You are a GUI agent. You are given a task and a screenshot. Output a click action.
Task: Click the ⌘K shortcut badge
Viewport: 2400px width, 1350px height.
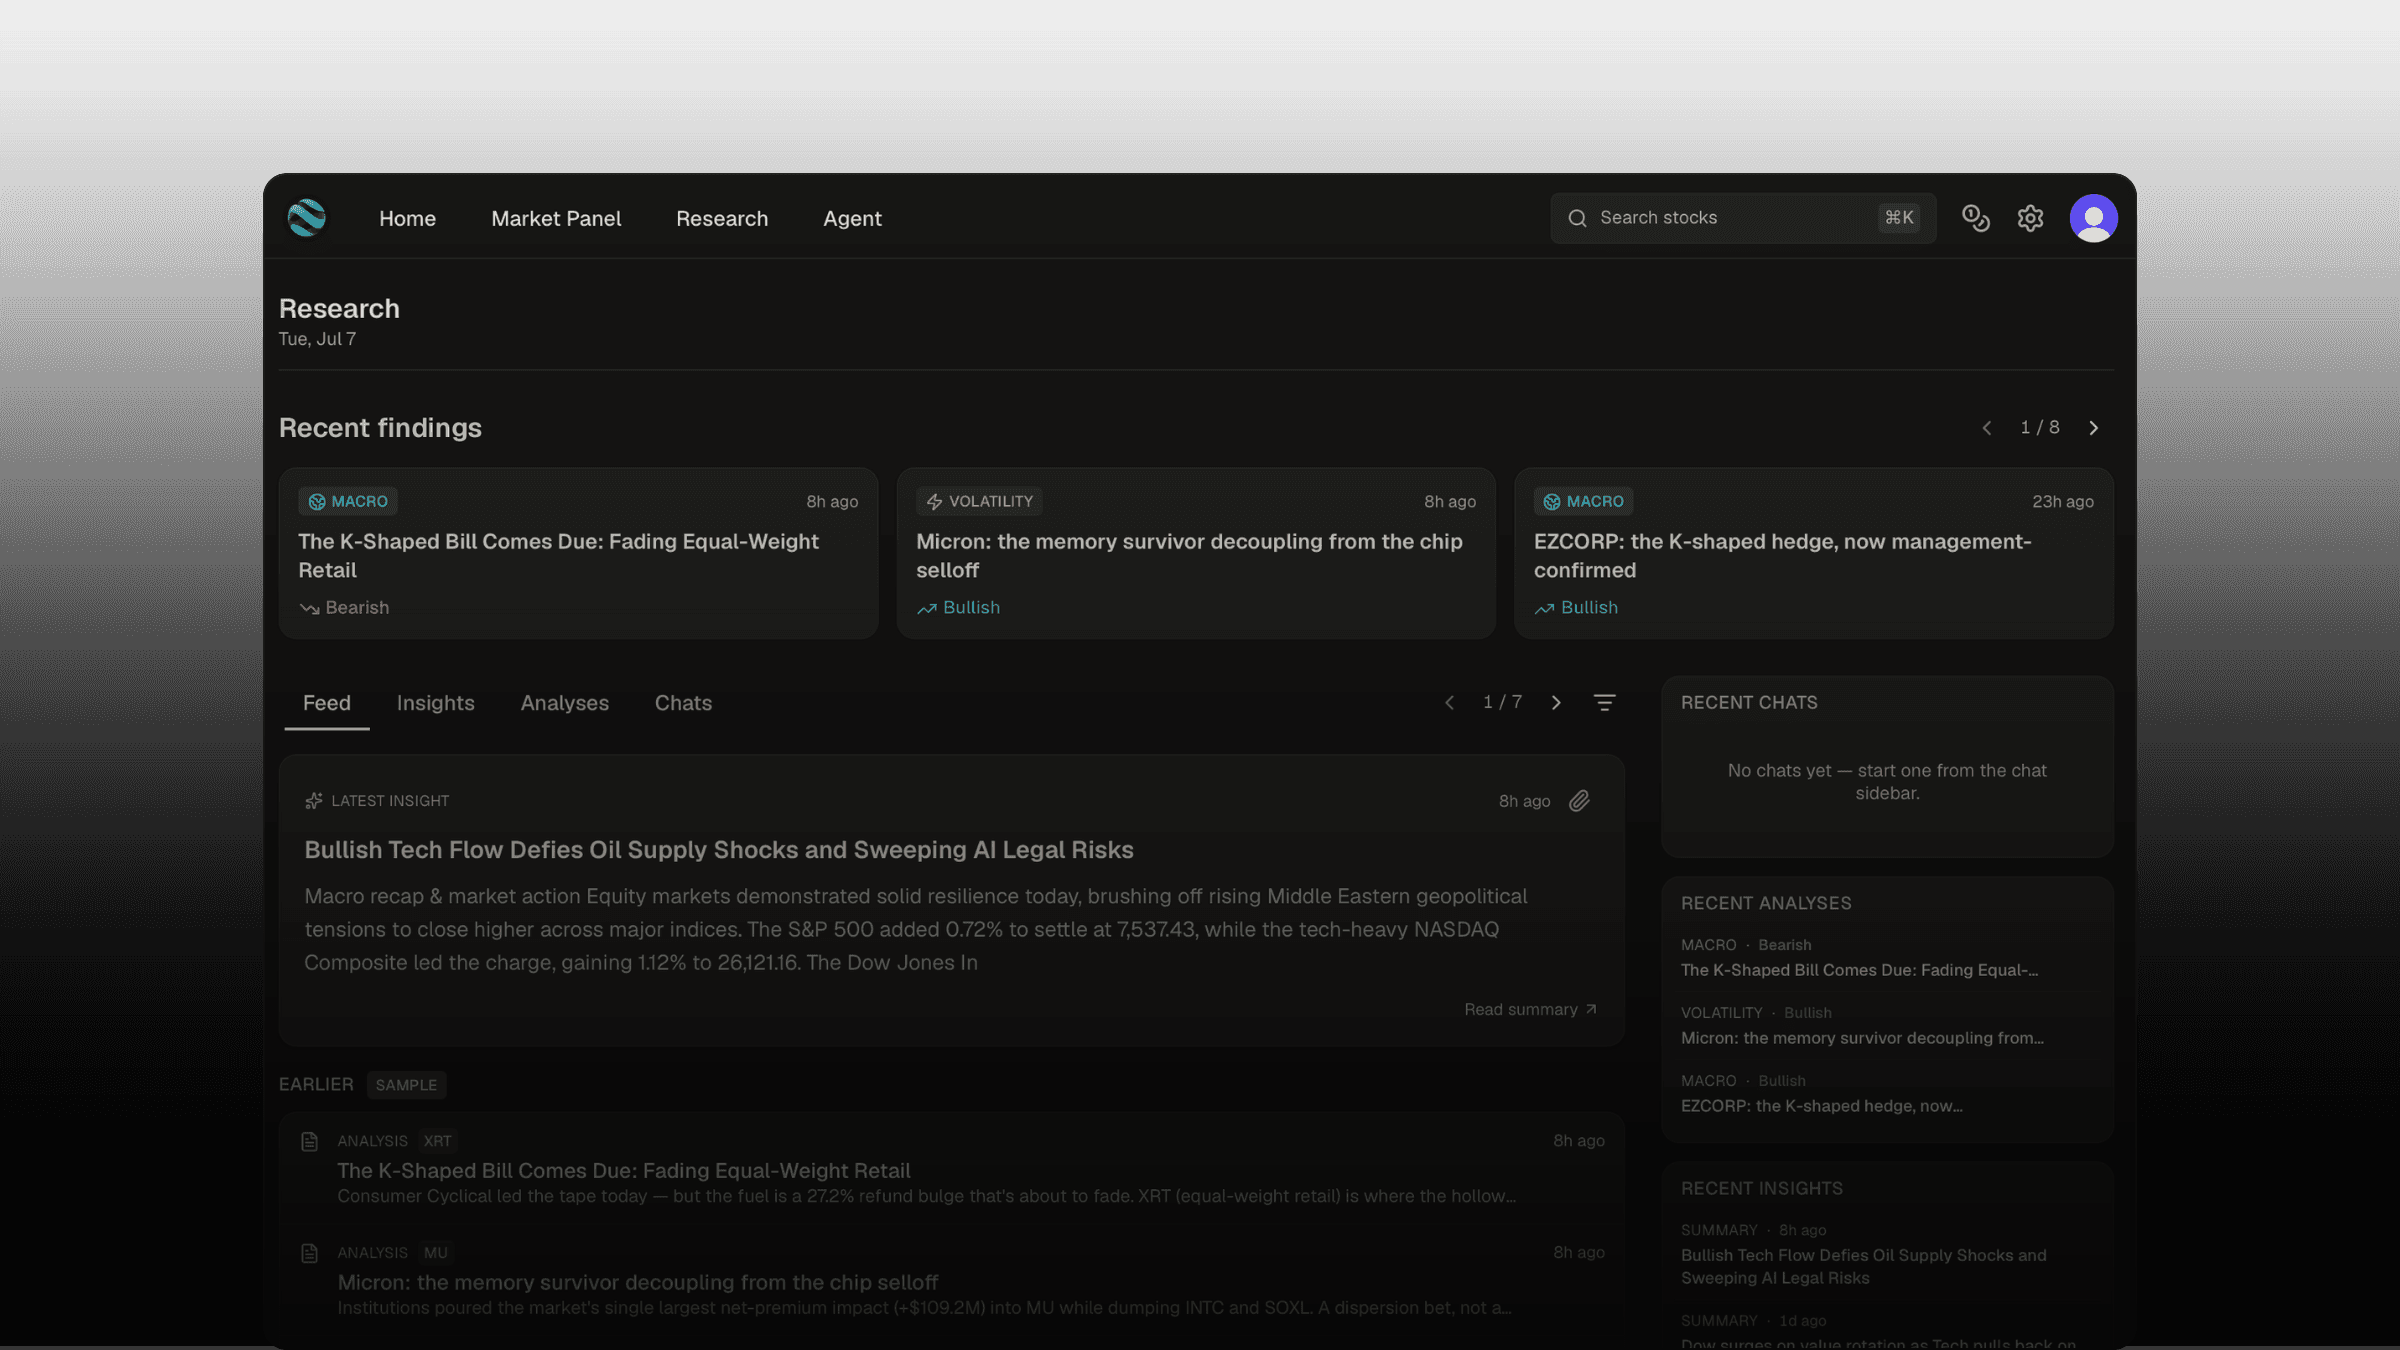[1899, 218]
